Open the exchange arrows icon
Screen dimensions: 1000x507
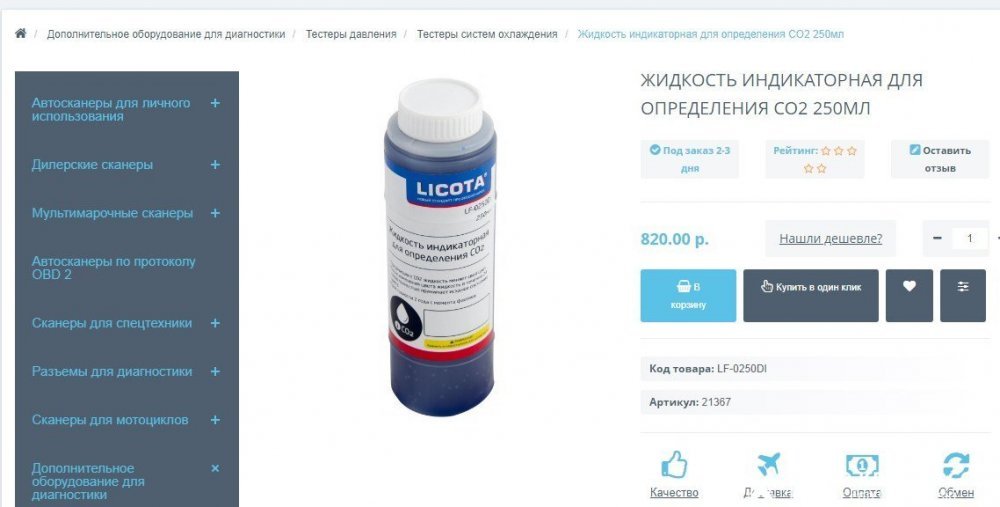click(x=956, y=465)
